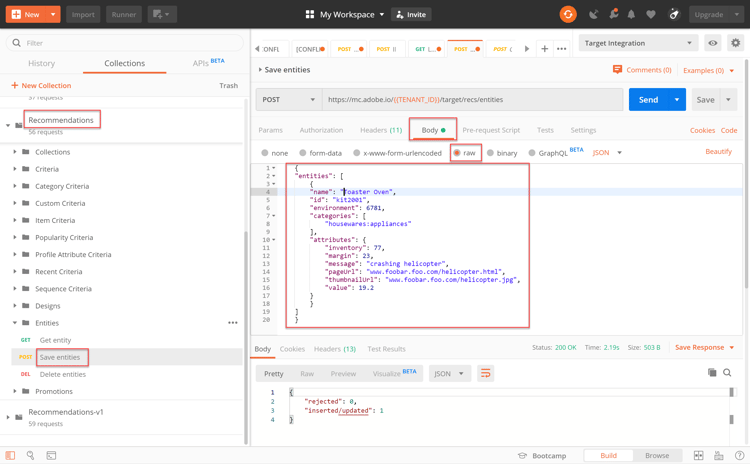This screenshot has height=464, width=750.
Task: Click the collection Filter search field
Action: click(125, 43)
